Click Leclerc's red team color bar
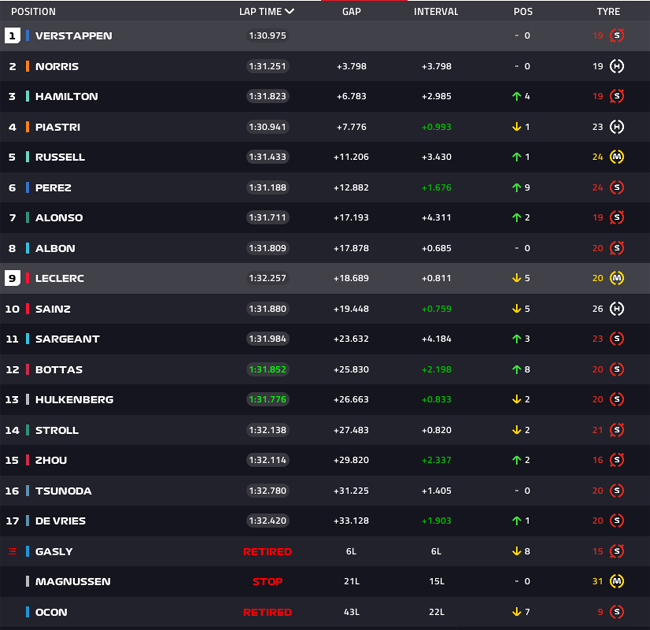This screenshot has height=630, width=650. [27, 278]
